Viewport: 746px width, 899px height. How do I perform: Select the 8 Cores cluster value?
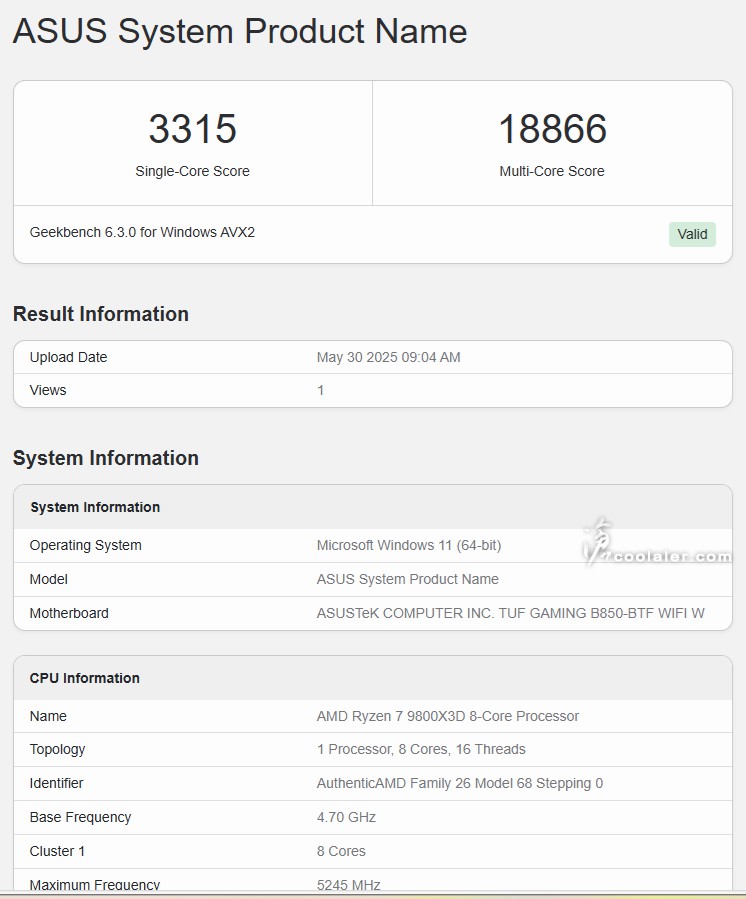click(341, 851)
